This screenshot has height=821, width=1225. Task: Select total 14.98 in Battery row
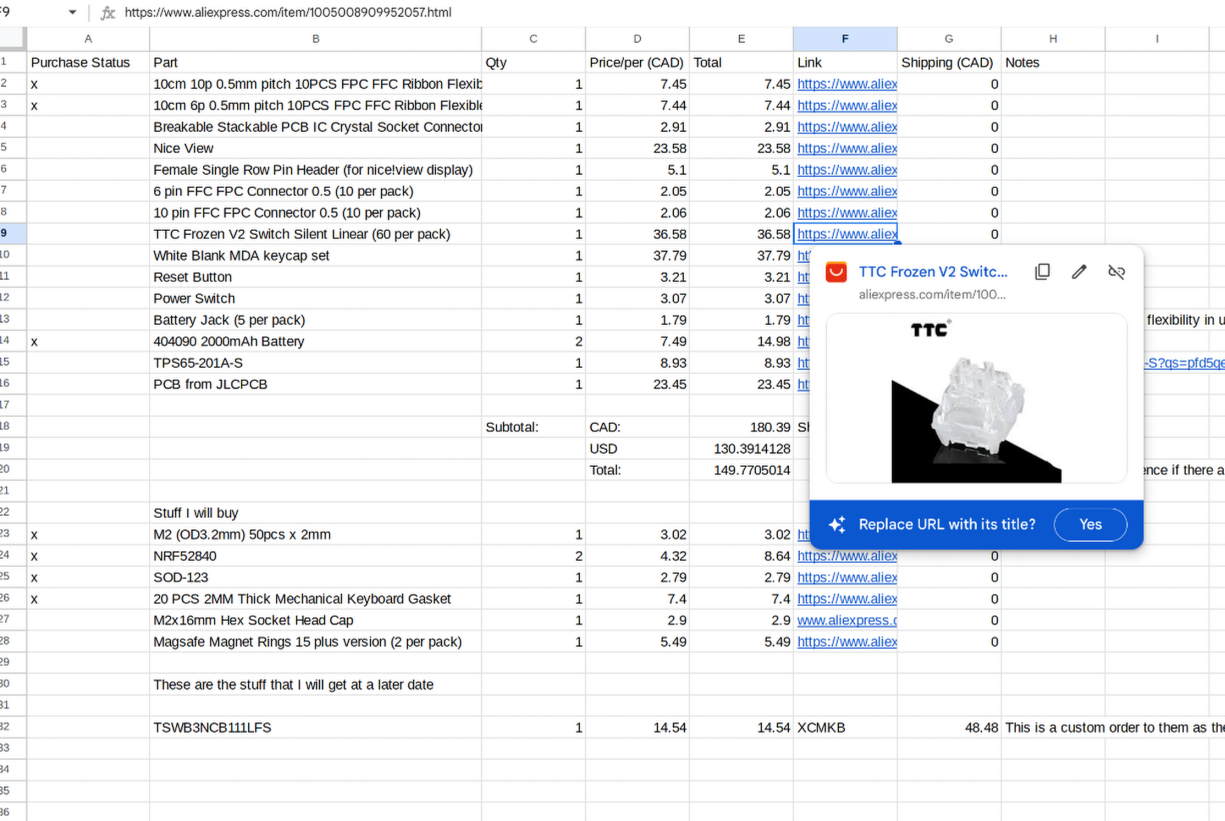[741, 341]
